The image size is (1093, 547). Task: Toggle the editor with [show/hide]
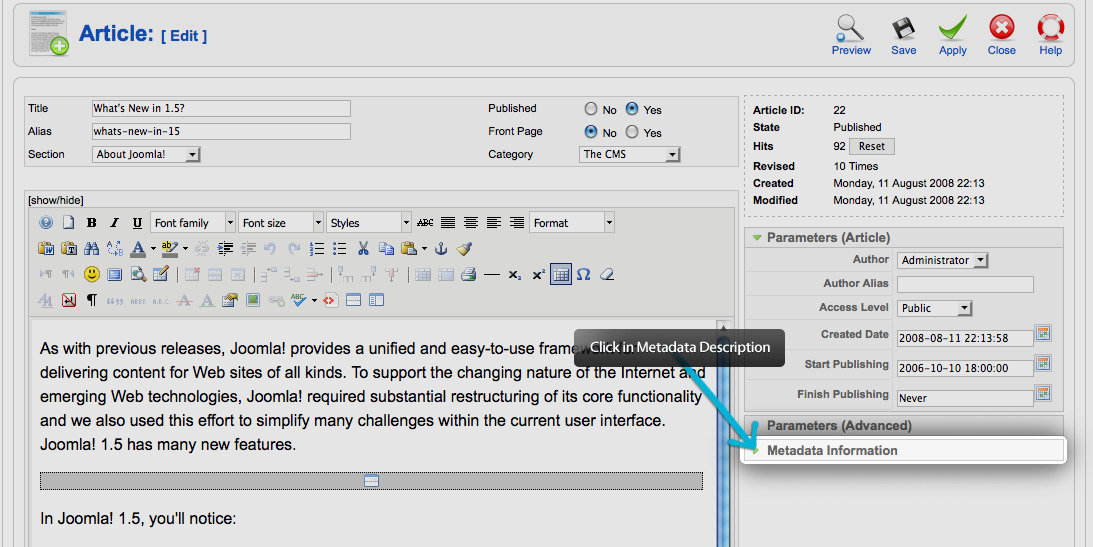56,201
